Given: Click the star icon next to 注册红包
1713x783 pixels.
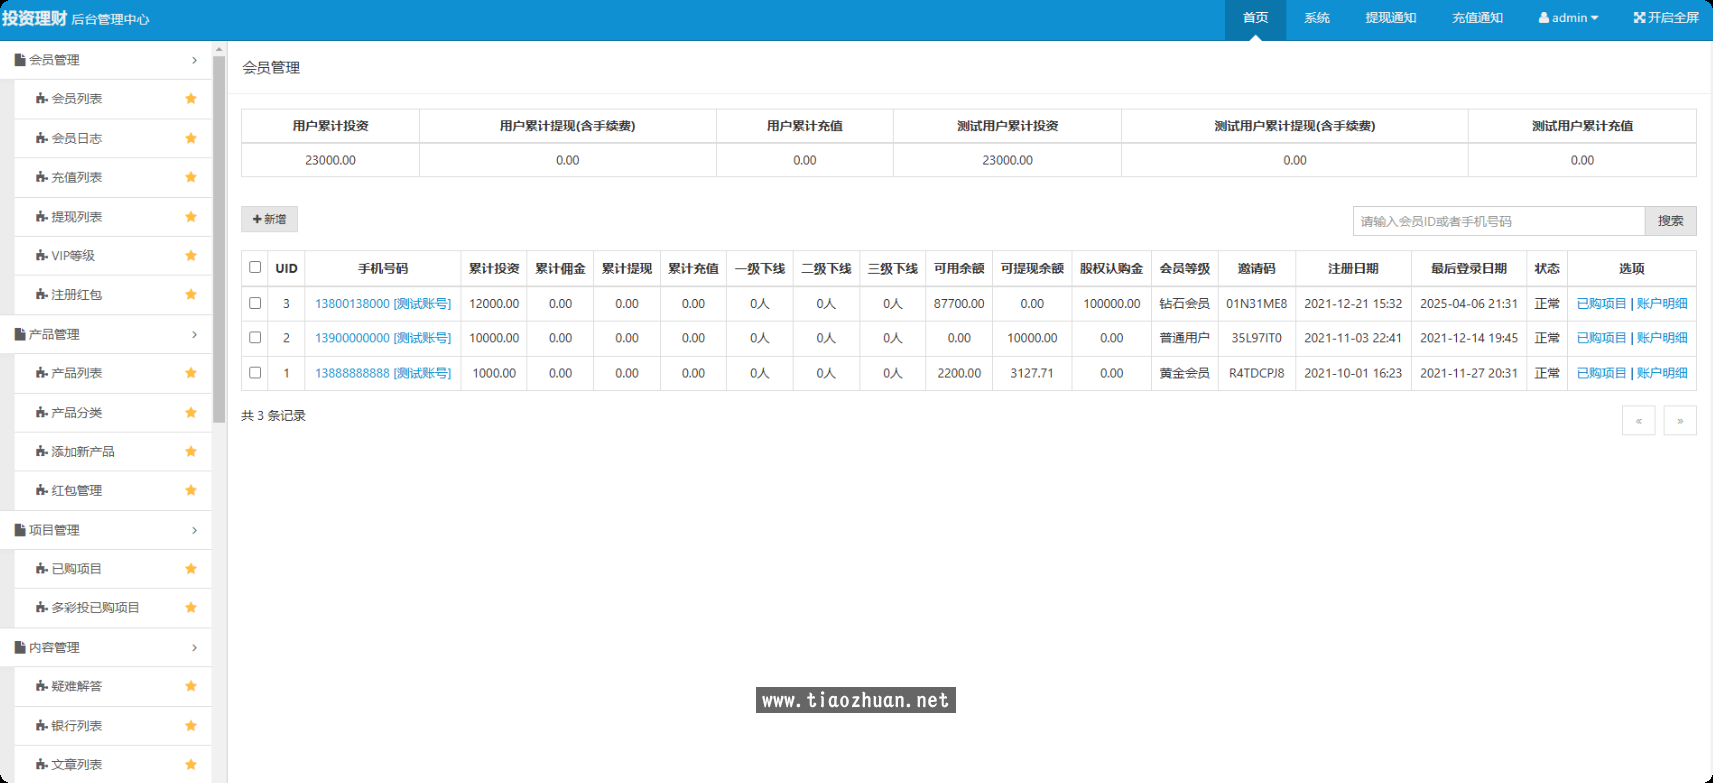Looking at the screenshot, I should (x=191, y=294).
